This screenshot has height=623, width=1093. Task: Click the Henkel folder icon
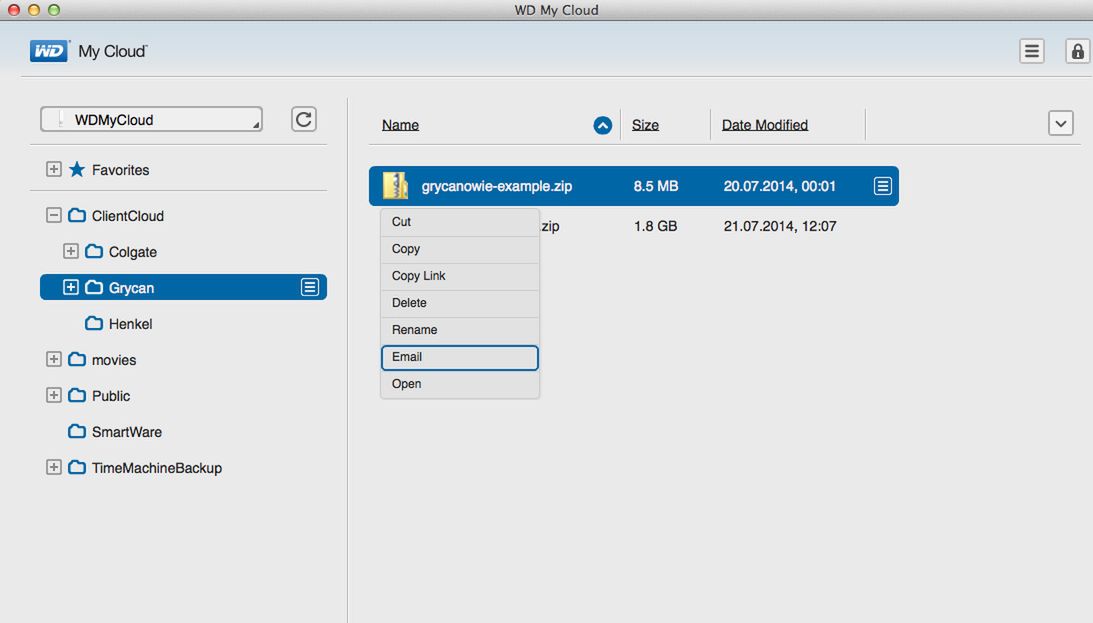click(x=93, y=323)
